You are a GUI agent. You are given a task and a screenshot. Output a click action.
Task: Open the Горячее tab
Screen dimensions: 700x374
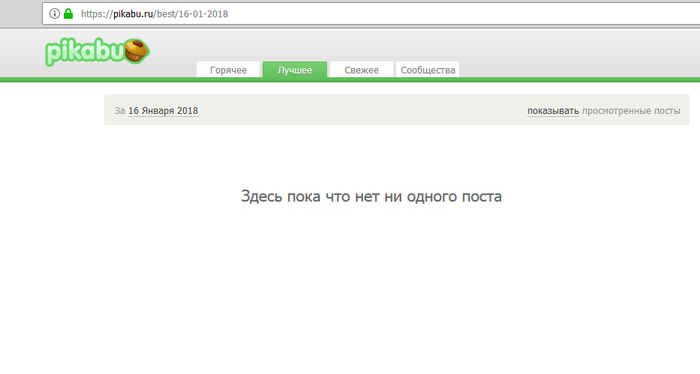click(228, 70)
